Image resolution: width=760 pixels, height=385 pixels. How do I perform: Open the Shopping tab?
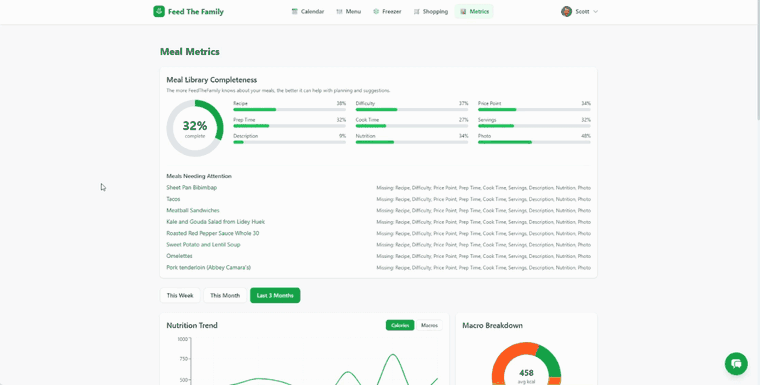click(x=430, y=12)
